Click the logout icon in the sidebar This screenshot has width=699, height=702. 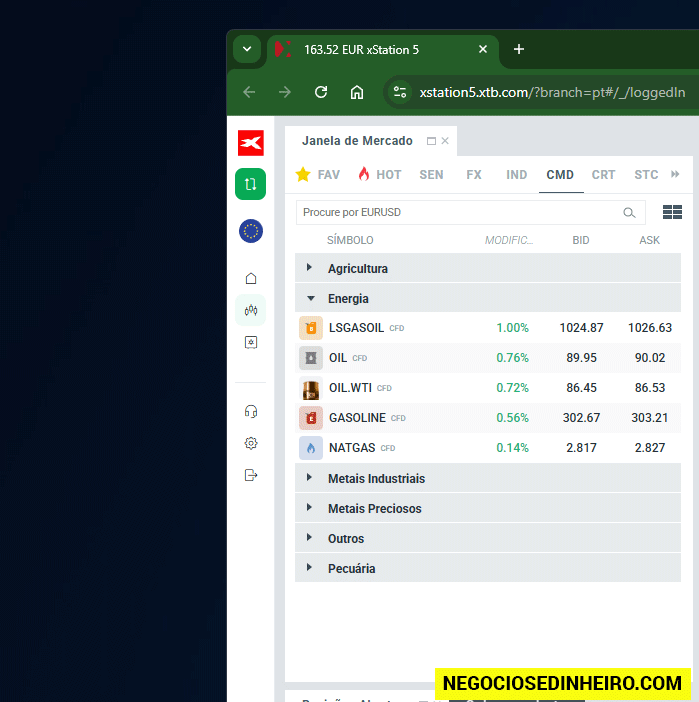click(251, 475)
